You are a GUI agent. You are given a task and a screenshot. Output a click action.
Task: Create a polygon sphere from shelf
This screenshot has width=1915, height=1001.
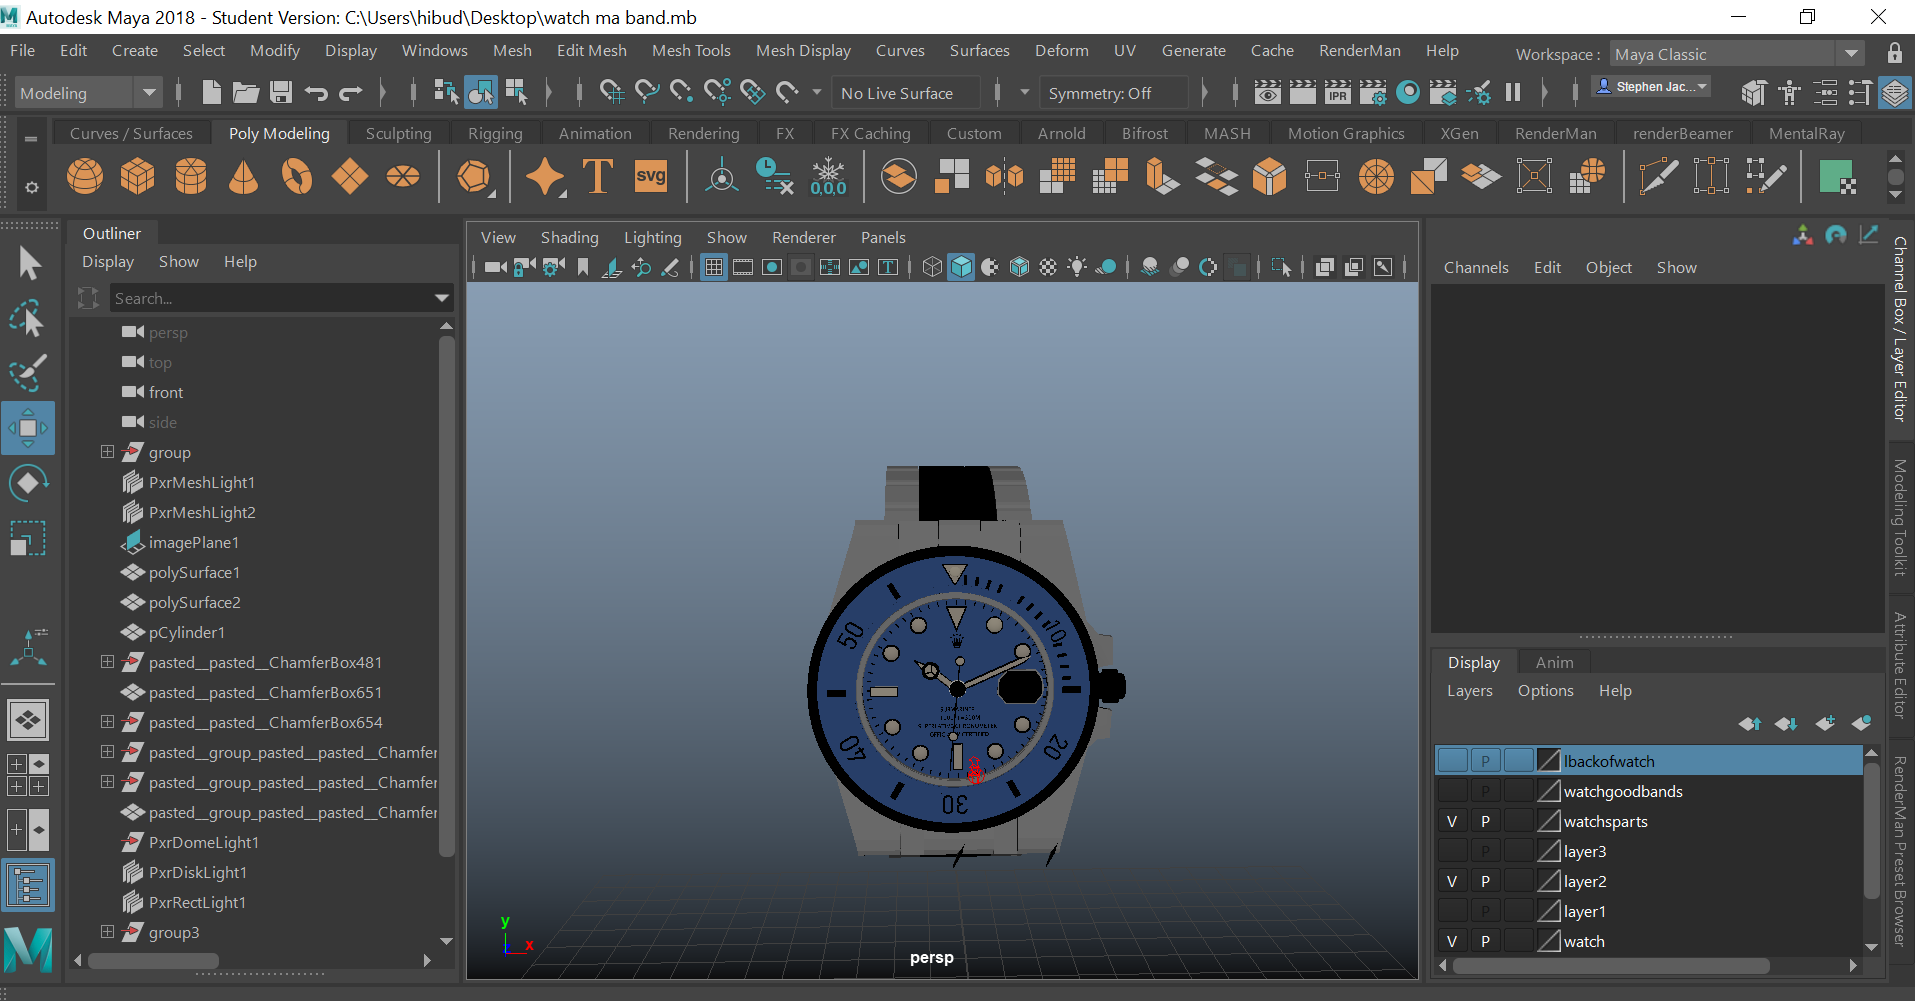(85, 177)
